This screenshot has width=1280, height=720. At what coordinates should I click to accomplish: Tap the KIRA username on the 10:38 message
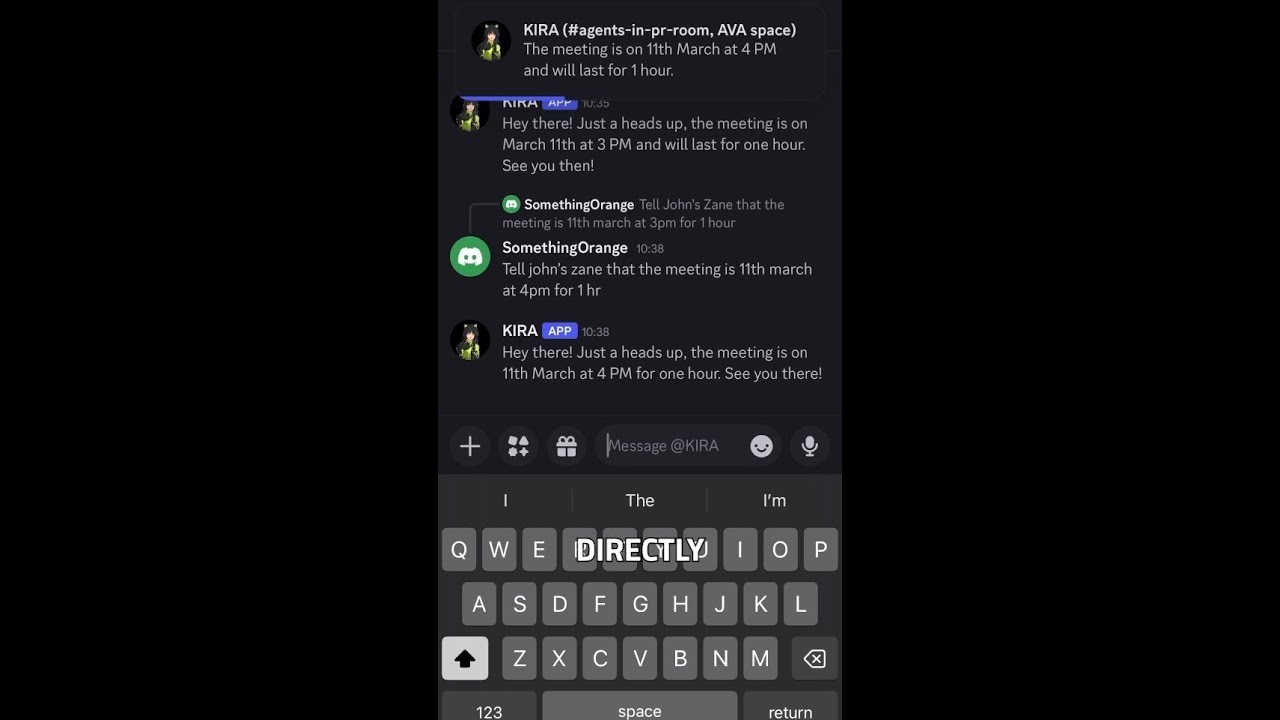pos(520,330)
